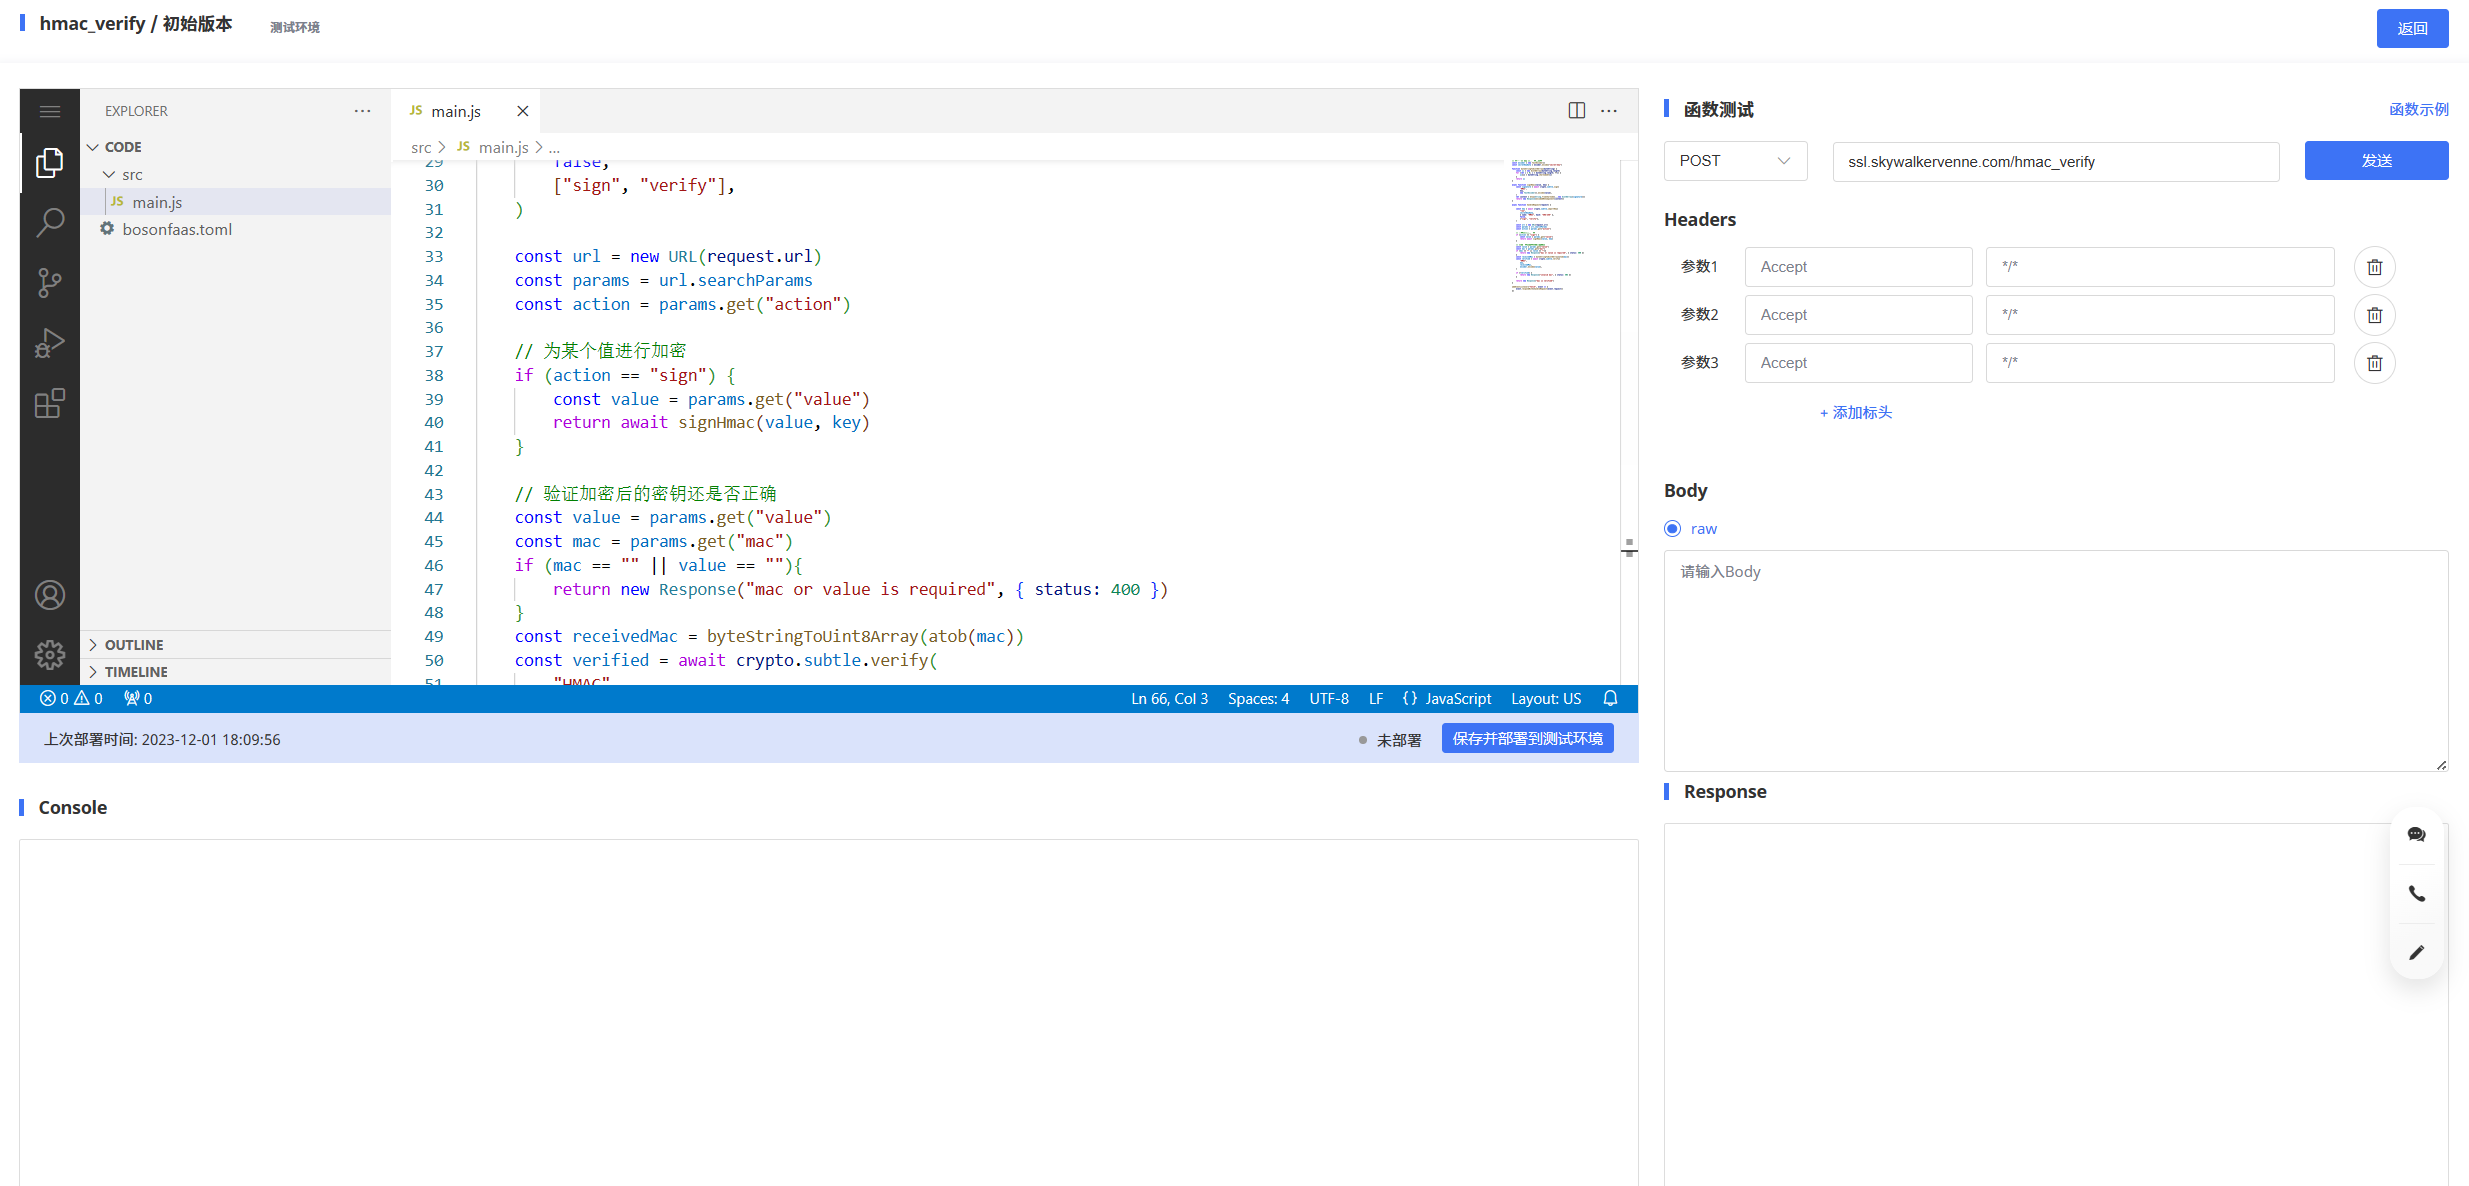This screenshot has height=1186, width=2469.
Task: Open the Extensions view icon
Action: [x=49, y=404]
